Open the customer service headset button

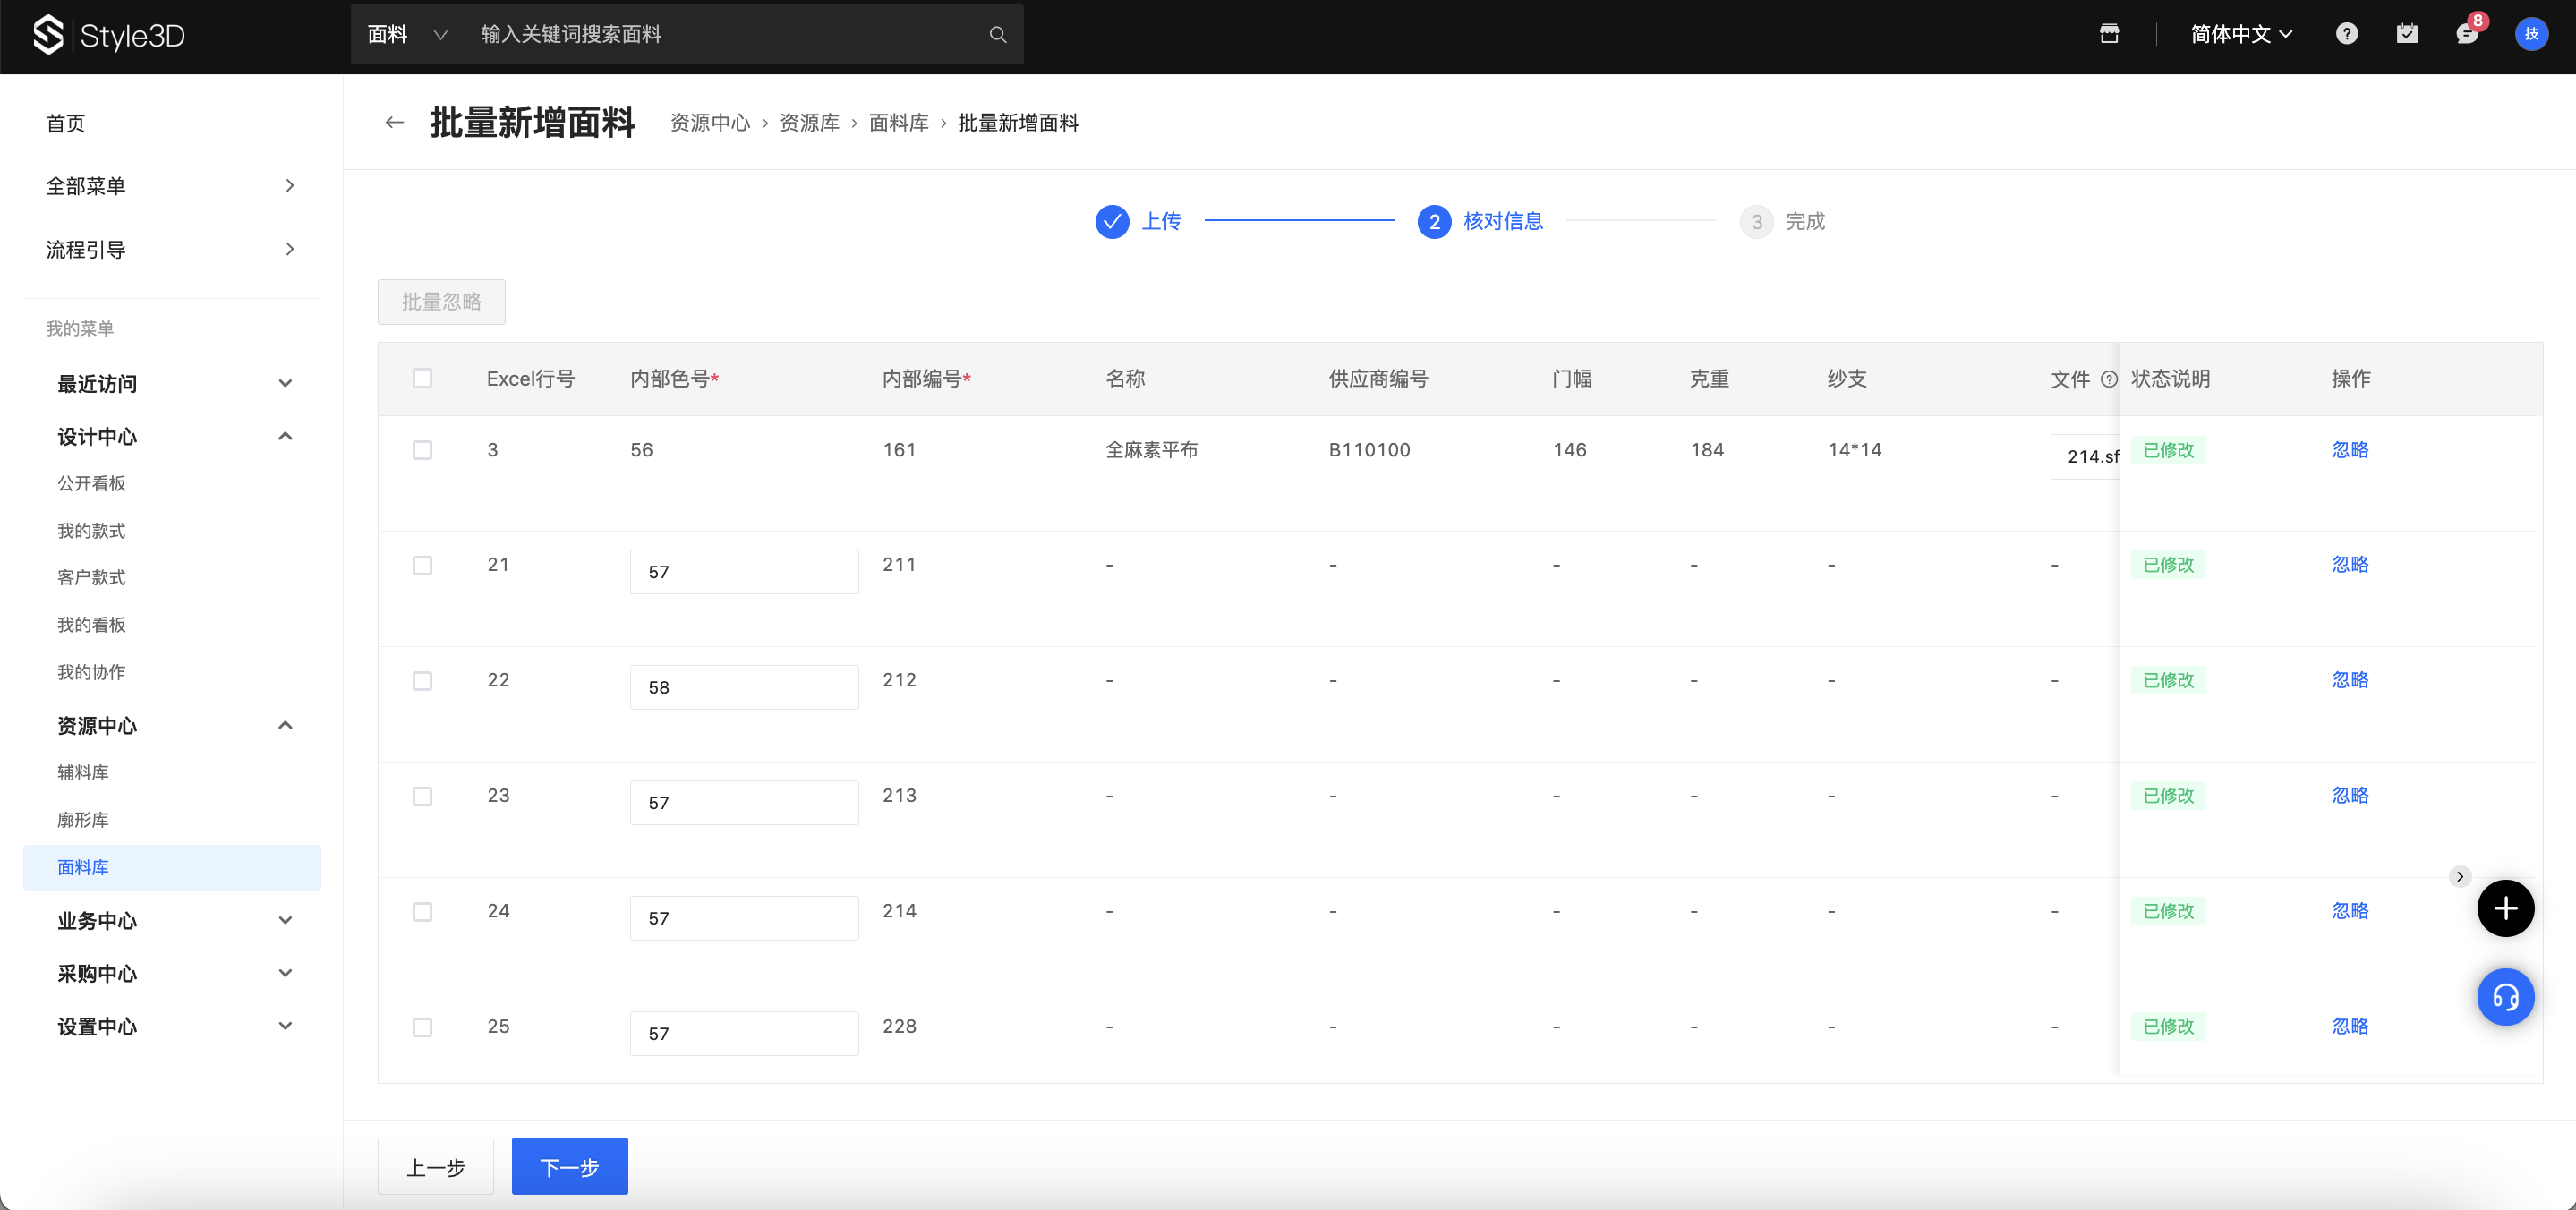[2504, 997]
